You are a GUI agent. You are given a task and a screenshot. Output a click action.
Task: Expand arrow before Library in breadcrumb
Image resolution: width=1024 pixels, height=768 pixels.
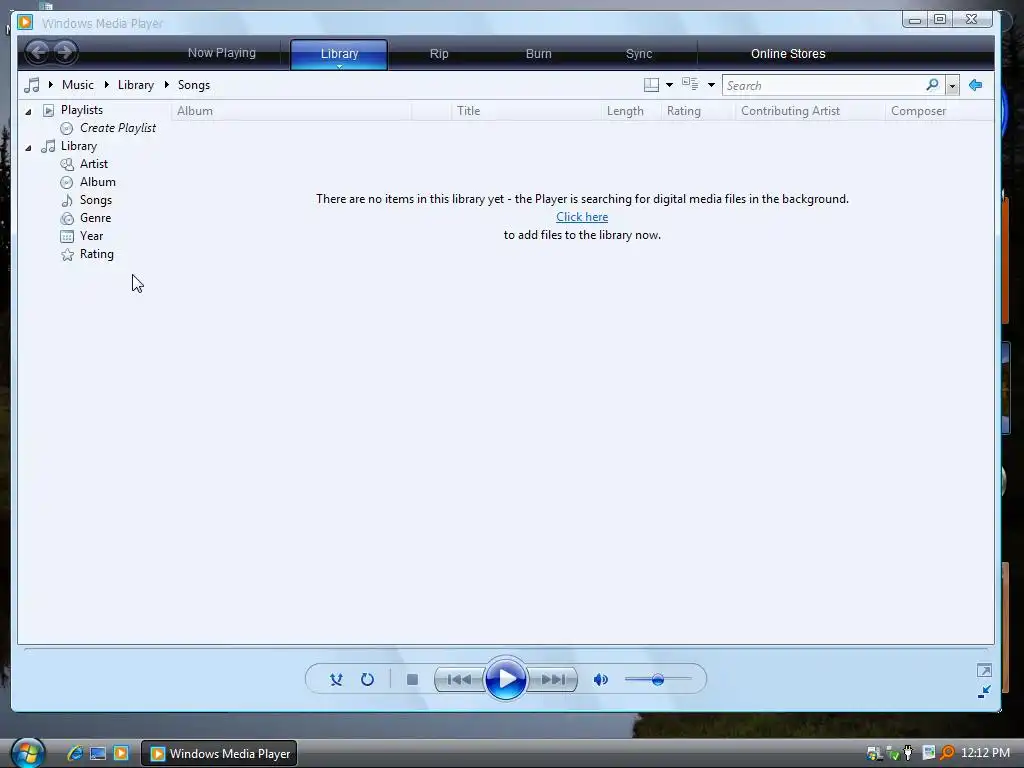106,85
